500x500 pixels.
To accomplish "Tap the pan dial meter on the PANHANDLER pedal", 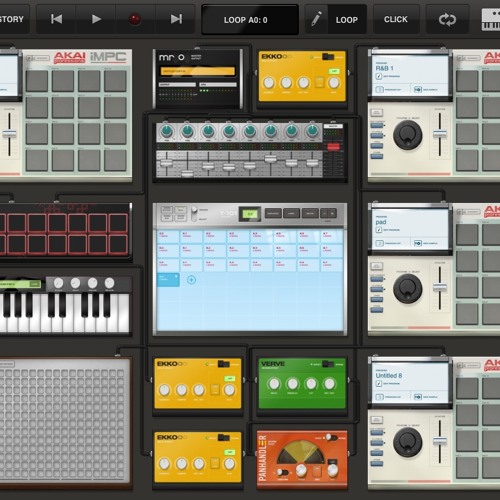I will point(301,452).
